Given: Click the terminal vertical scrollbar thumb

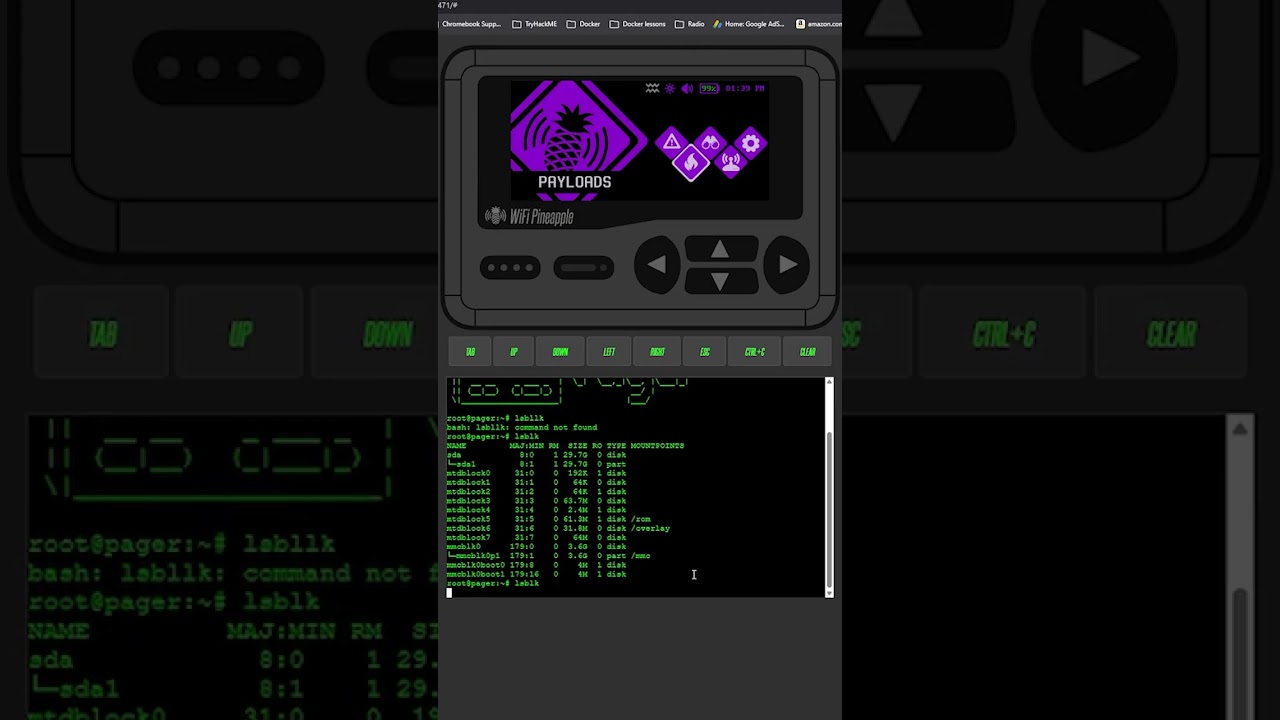Looking at the screenshot, I should (829, 510).
